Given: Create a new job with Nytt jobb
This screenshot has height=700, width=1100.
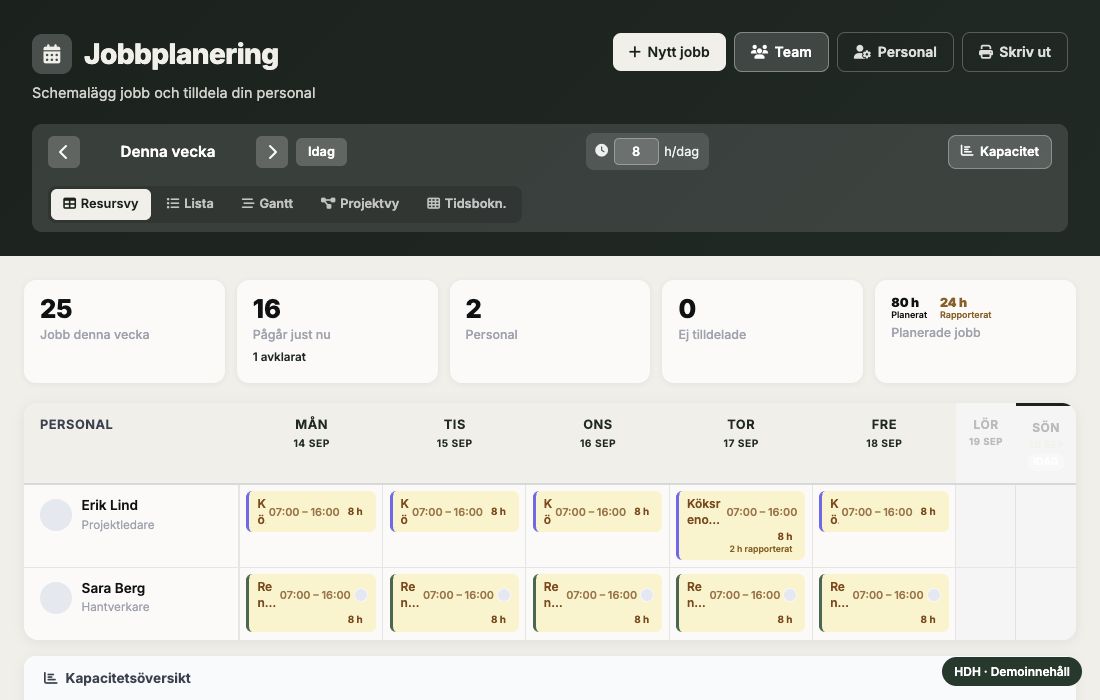Looking at the screenshot, I should (669, 52).
